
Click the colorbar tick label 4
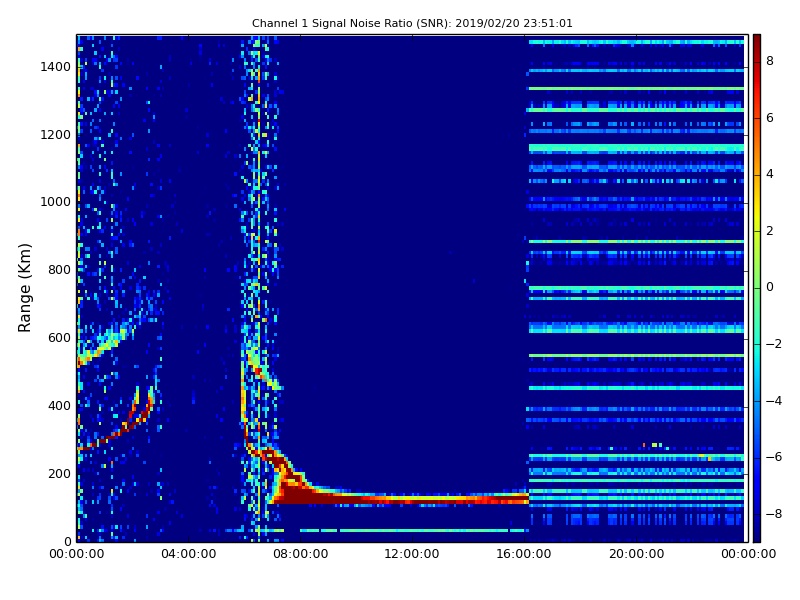770,174
